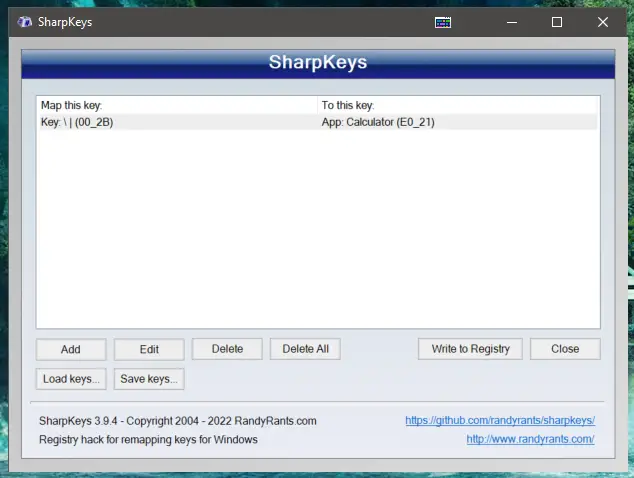This screenshot has width=634, height=478.
Task: Click the Close button beside Write to Registry
Action: (x=565, y=349)
